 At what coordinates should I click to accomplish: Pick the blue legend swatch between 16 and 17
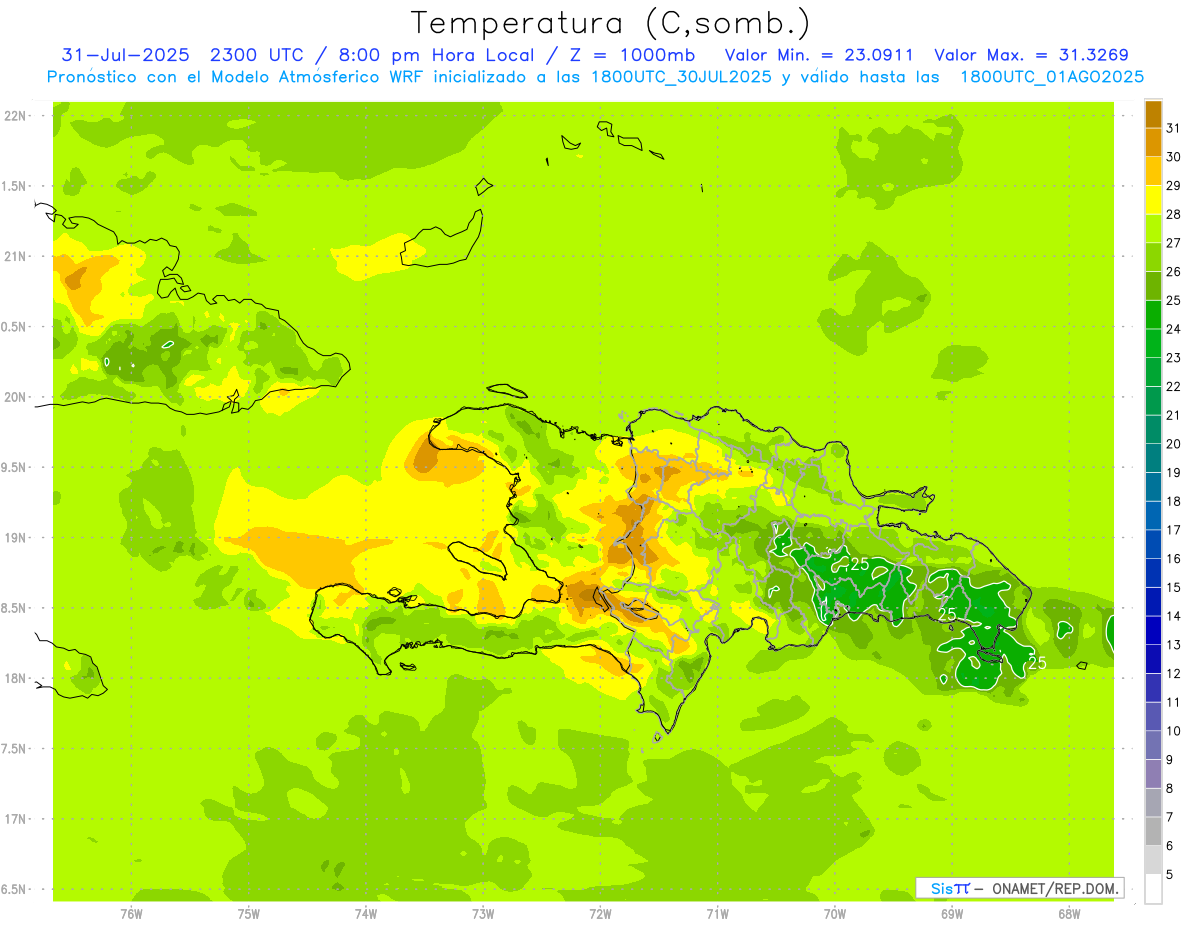[1153, 544]
